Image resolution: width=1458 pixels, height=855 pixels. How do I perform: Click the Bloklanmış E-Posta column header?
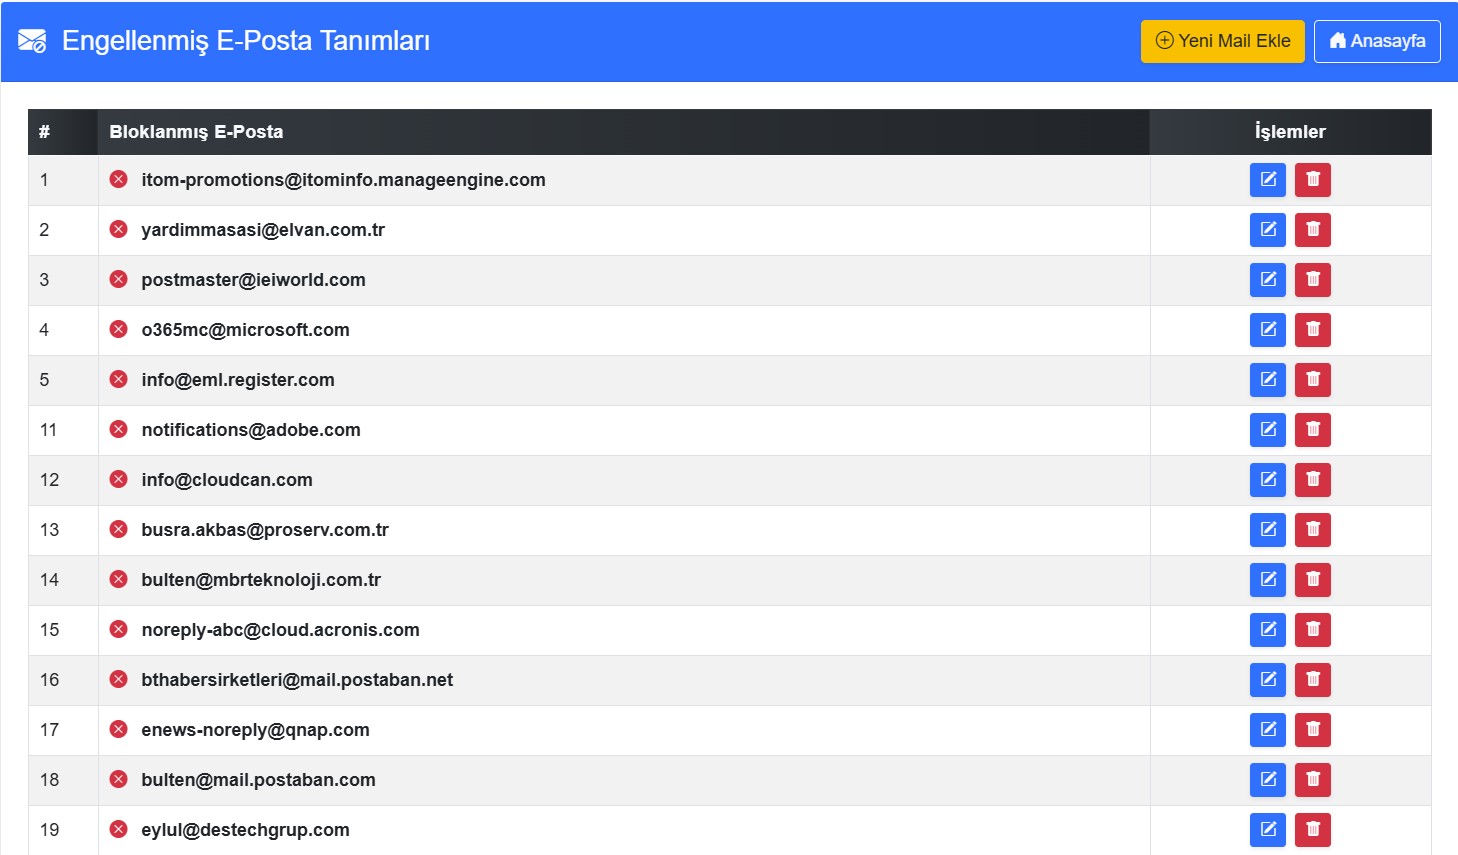pyautogui.click(x=196, y=132)
